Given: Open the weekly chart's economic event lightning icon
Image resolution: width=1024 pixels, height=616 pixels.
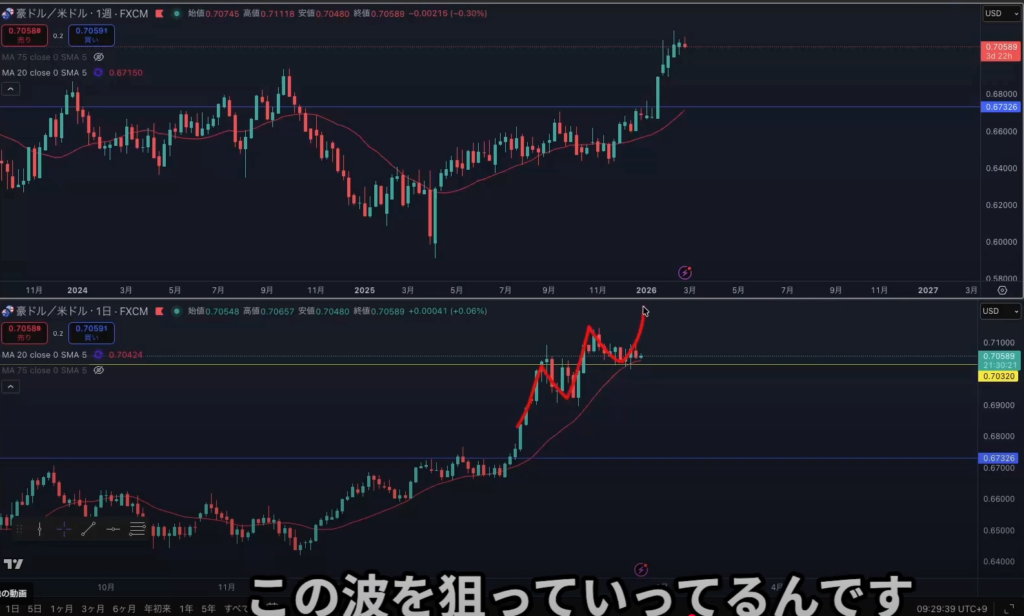Looking at the screenshot, I should click(684, 272).
